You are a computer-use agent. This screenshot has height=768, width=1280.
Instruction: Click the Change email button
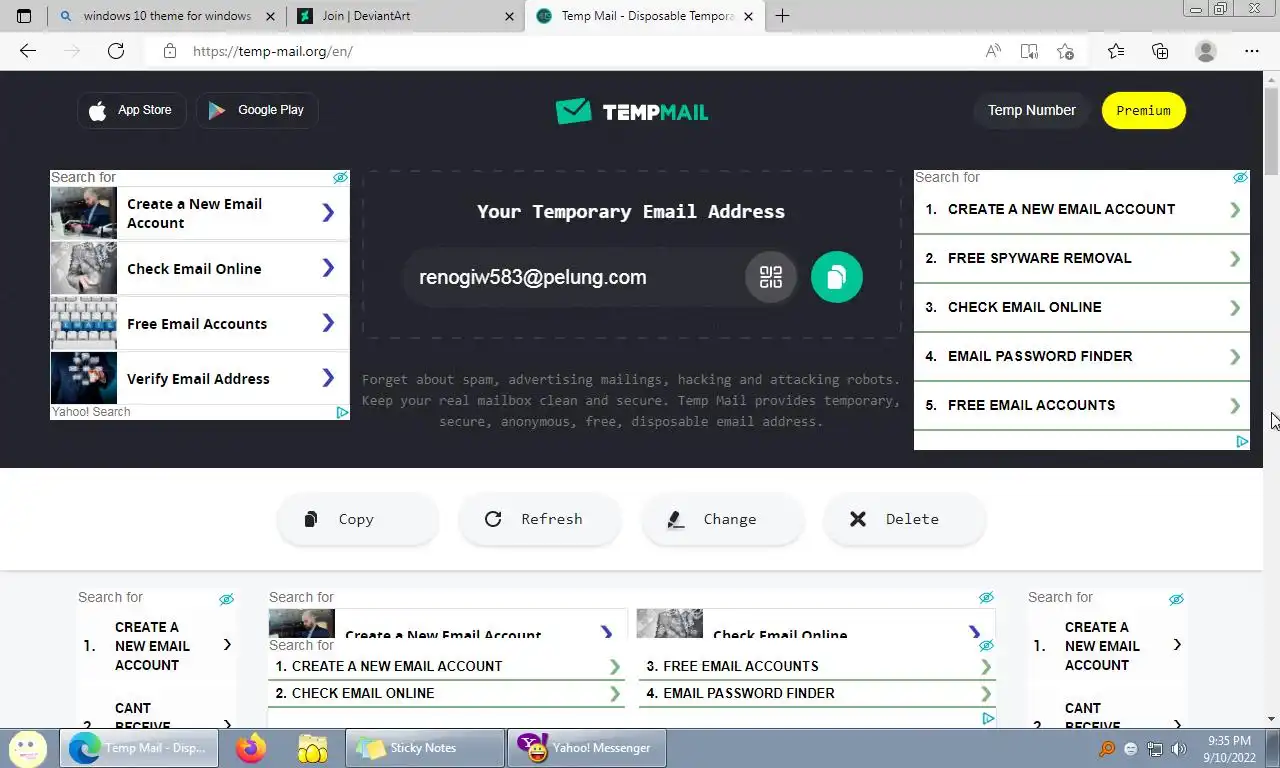click(722, 519)
